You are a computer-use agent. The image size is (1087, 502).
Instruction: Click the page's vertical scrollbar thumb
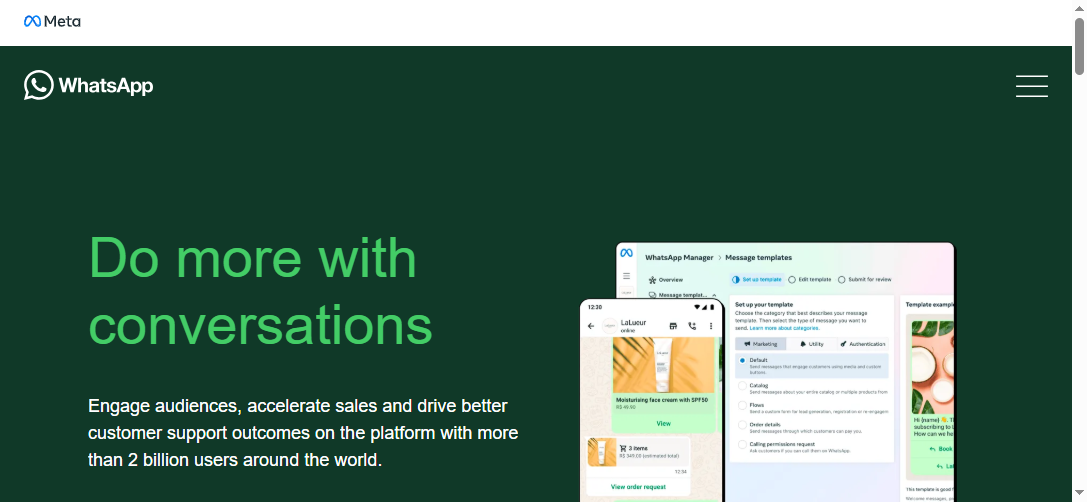coord(1079,46)
